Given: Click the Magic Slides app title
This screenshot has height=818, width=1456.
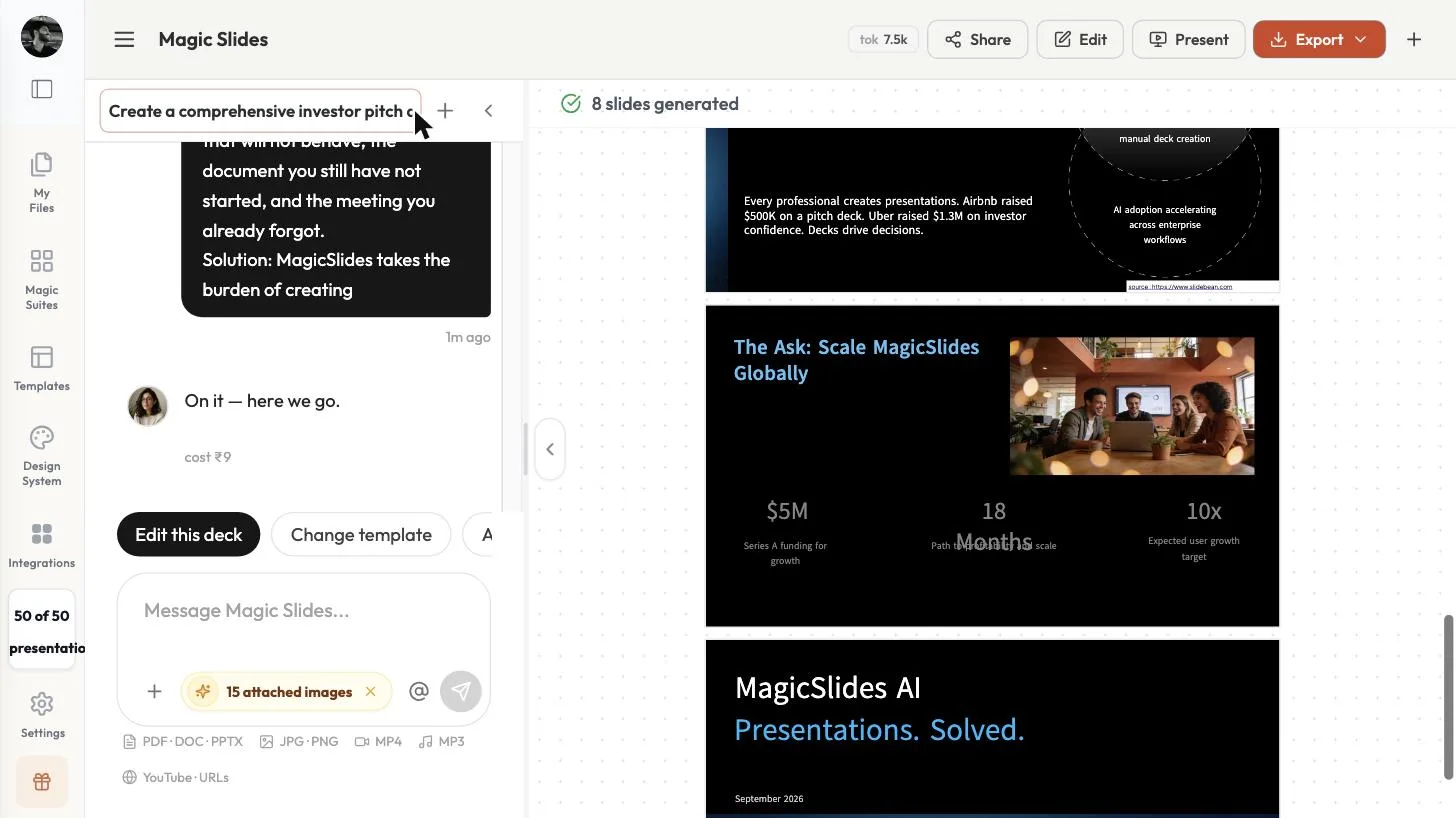Looking at the screenshot, I should coord(213,39).
